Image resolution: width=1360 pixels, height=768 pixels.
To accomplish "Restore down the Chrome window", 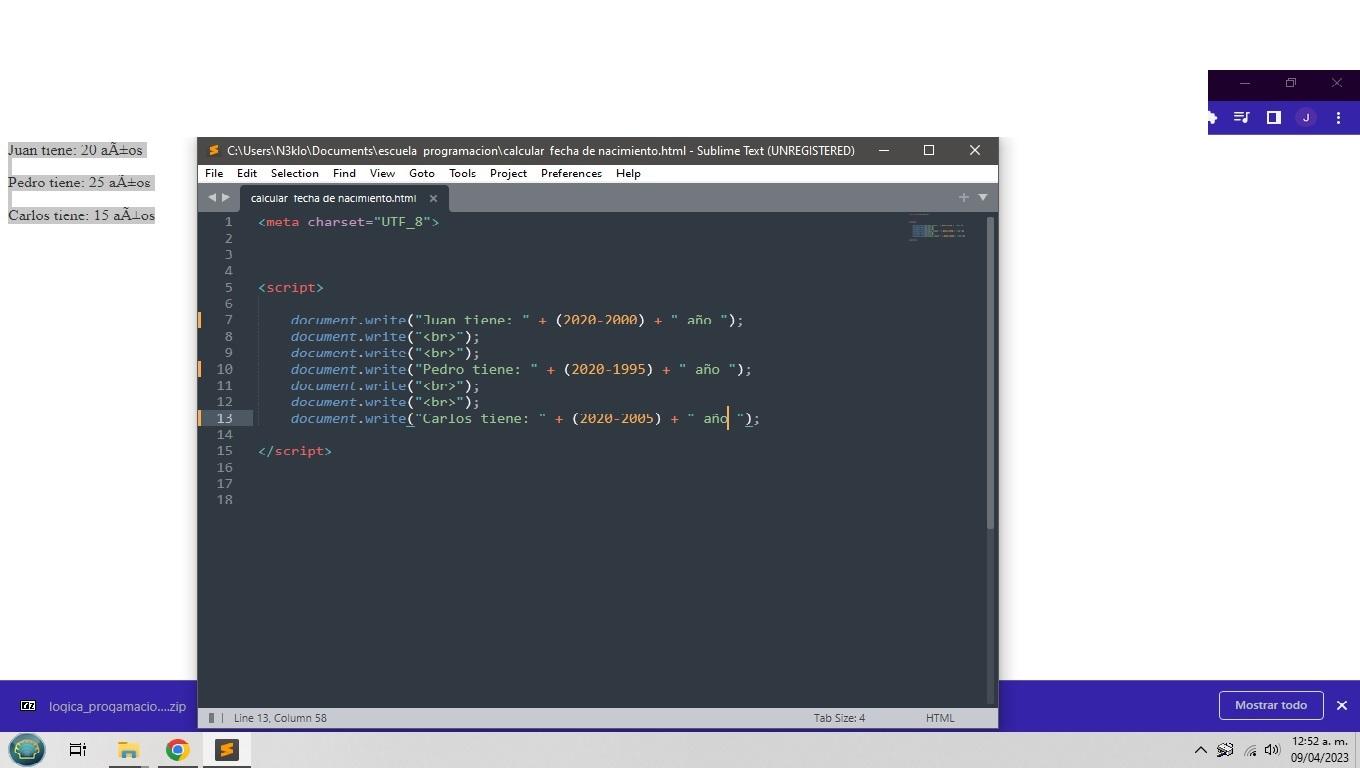I will pyautogui.click(x=1291, y=83).
